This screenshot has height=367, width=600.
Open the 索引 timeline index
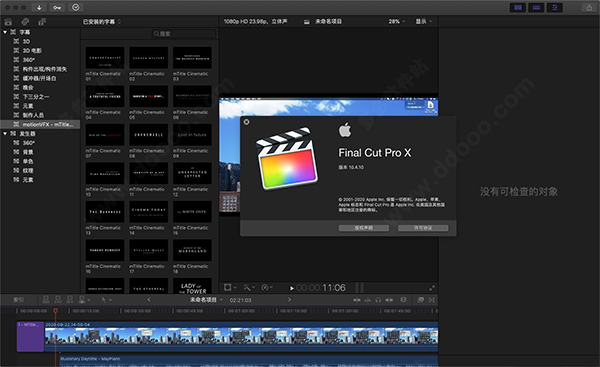click(x=18, y=300)
